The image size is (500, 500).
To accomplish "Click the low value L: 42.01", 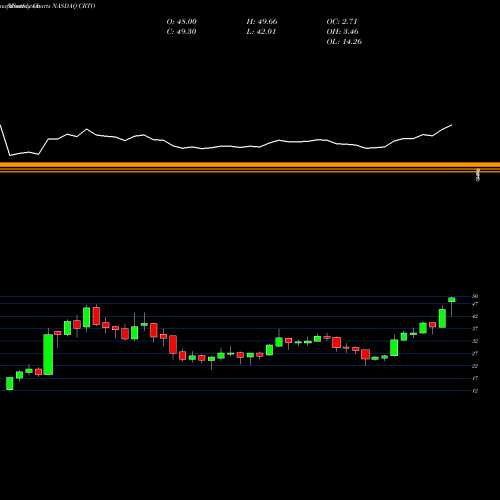I will (261, 32).
